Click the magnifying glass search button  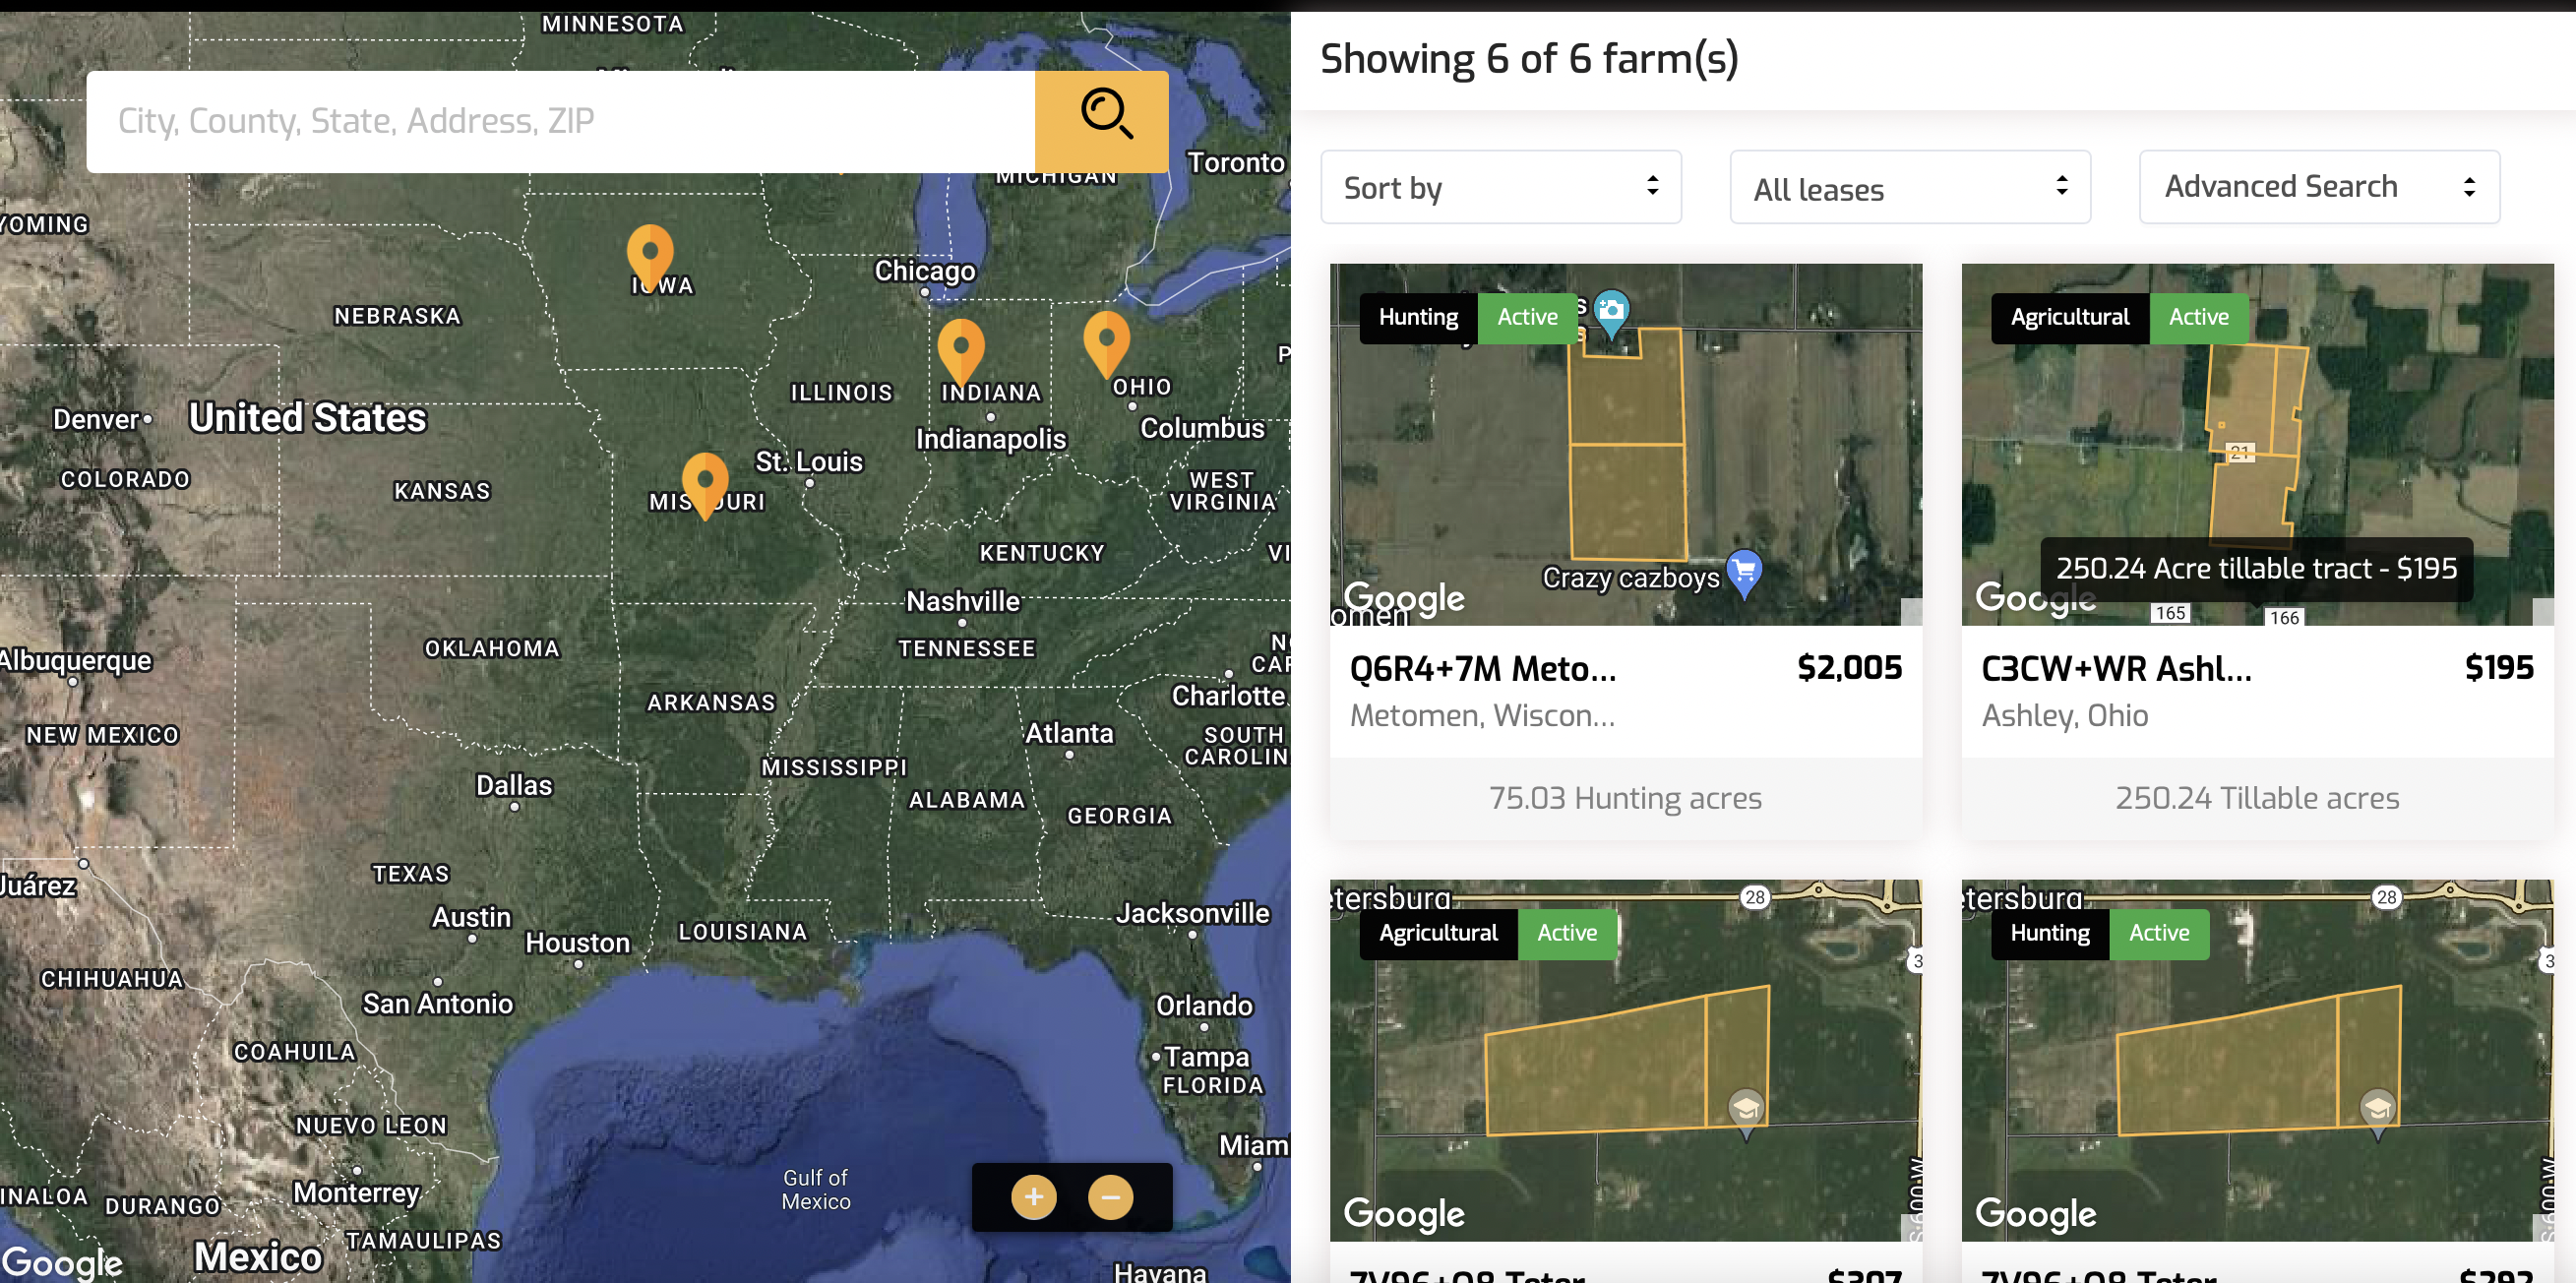click(x=1101, y=121)
